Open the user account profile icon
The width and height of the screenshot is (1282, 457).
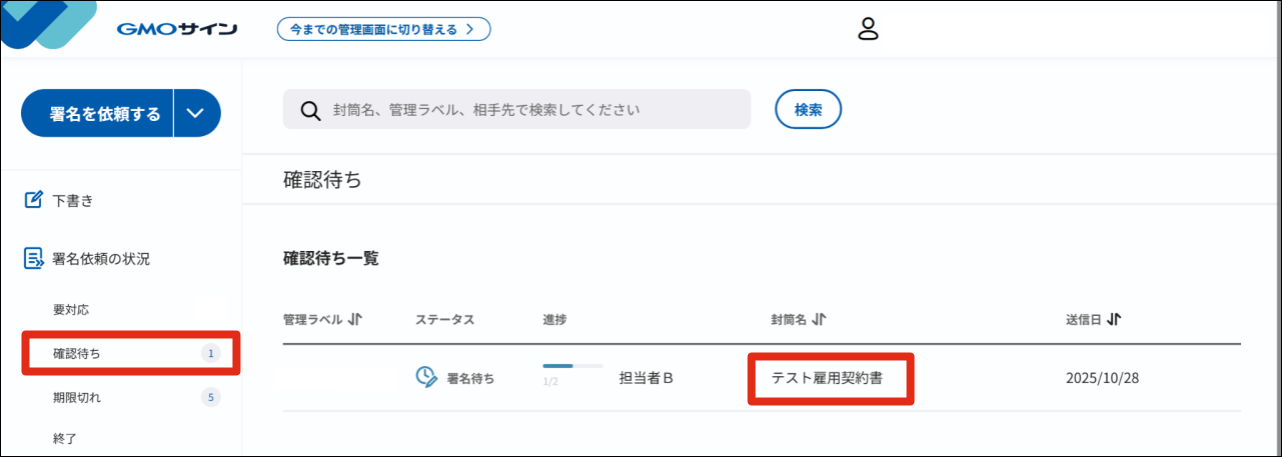(868, 29)
